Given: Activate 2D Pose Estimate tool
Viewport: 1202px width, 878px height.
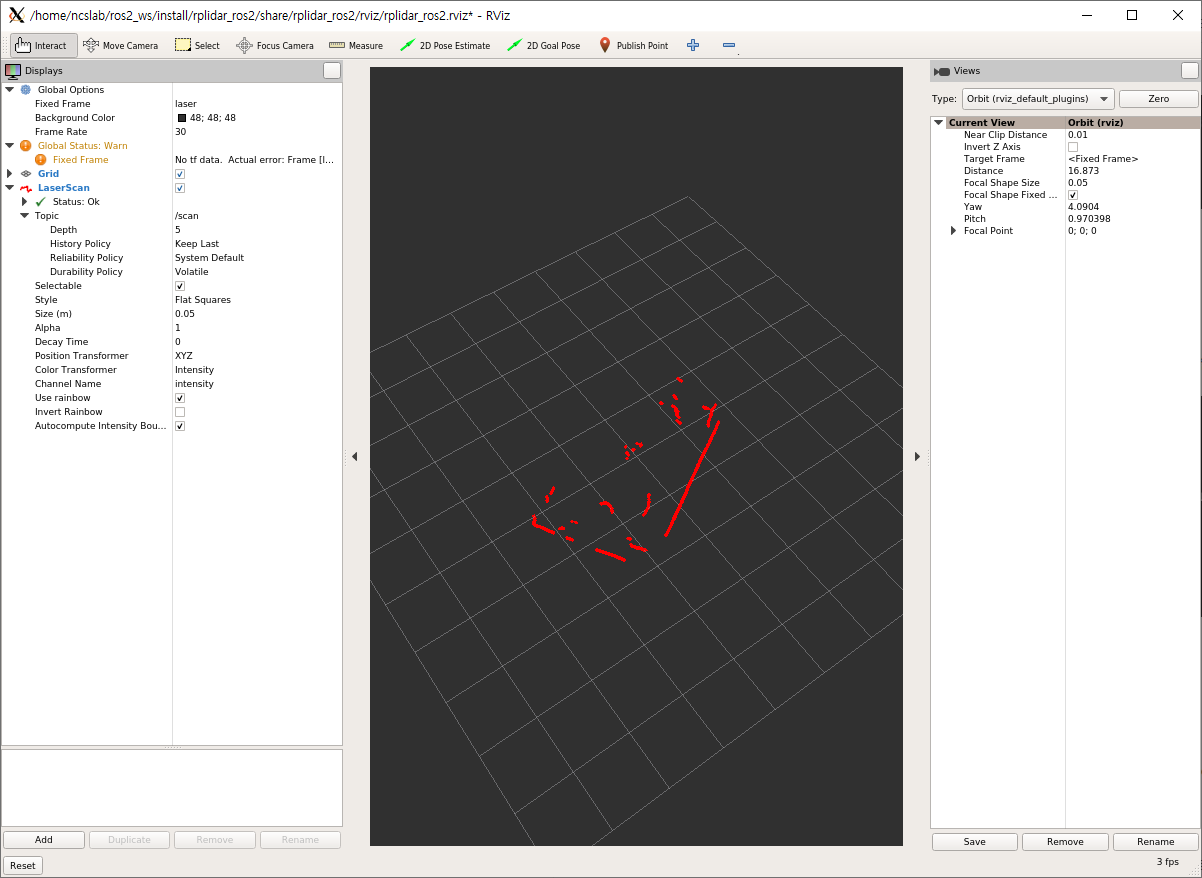Looking at the screenshot, I should [445, 45].
